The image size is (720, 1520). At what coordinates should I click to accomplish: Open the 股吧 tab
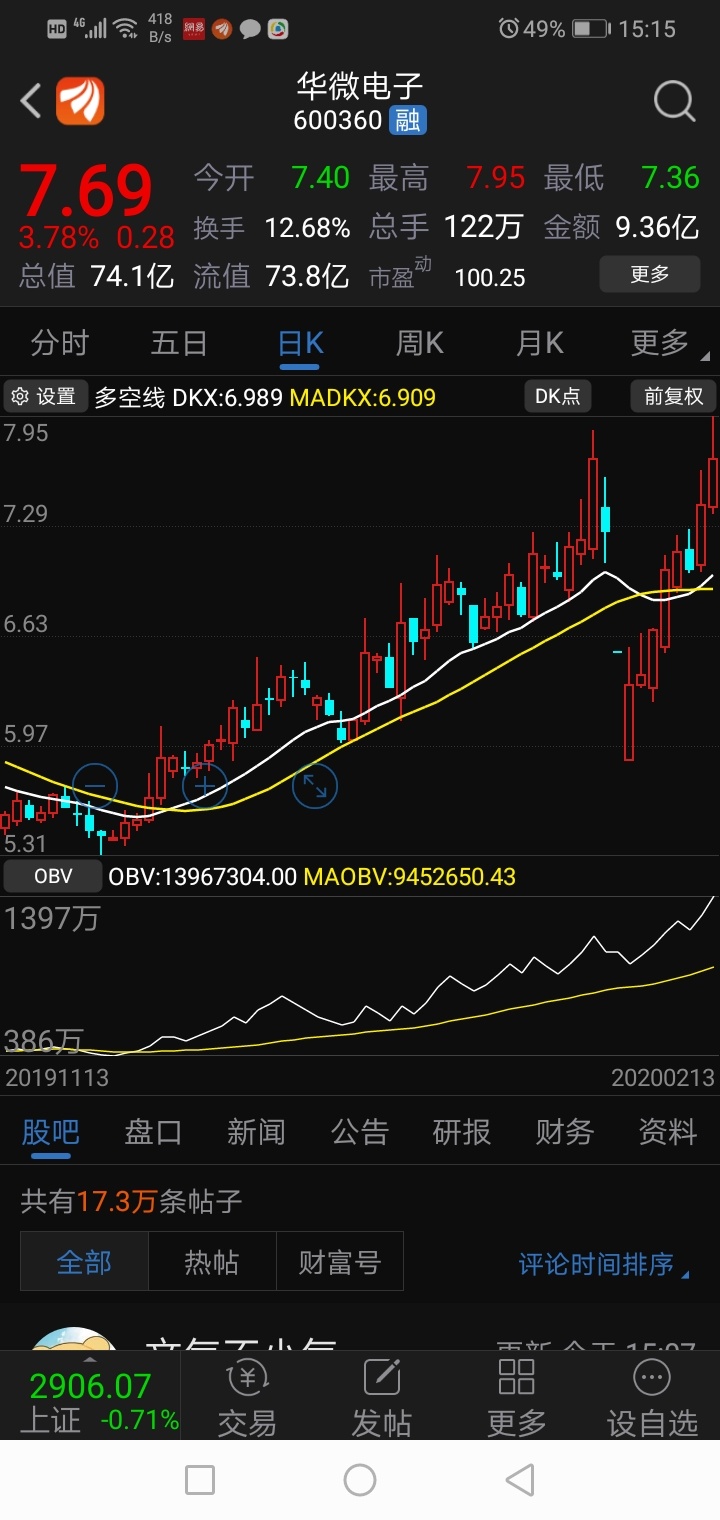click(x=51, y=1132)
